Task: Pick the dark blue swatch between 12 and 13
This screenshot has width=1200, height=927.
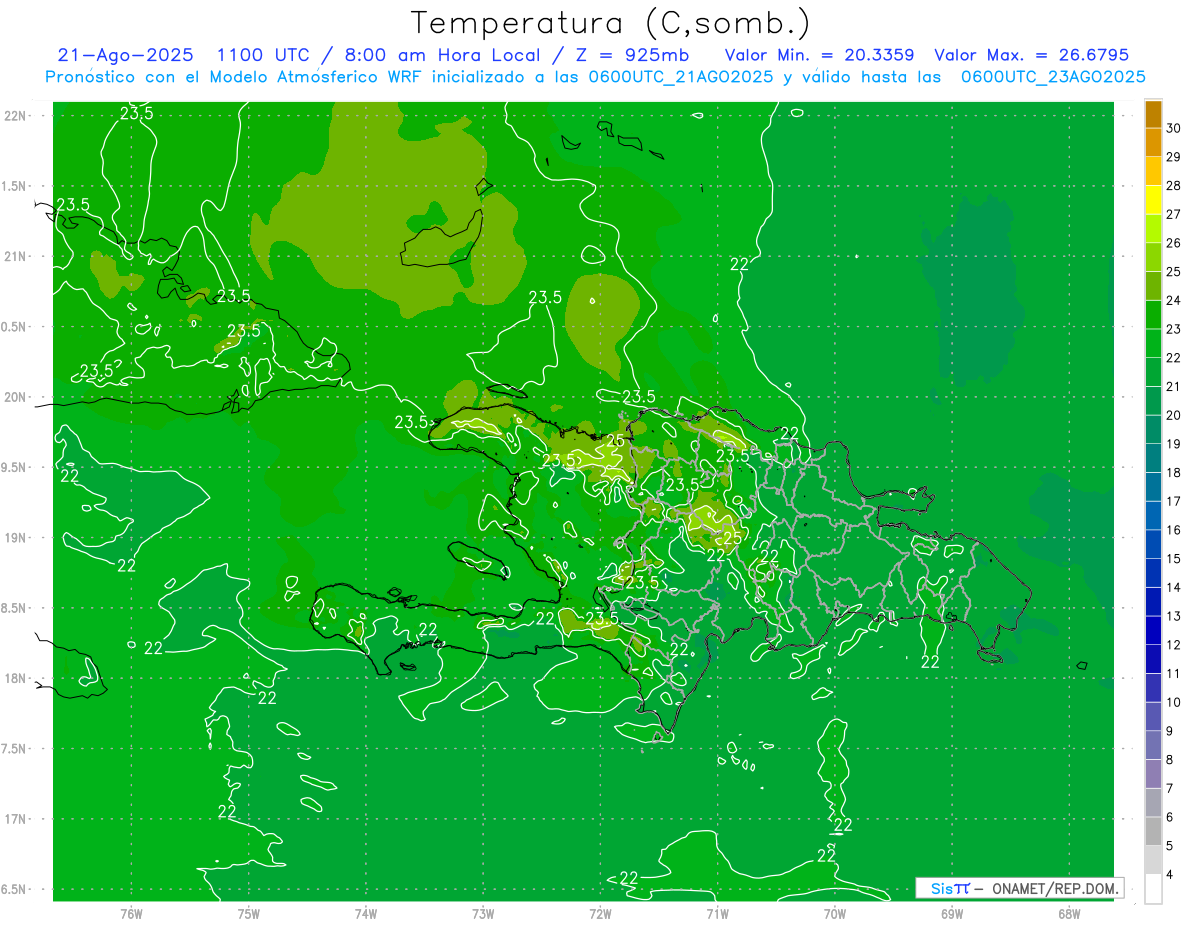Action: 1153,631
